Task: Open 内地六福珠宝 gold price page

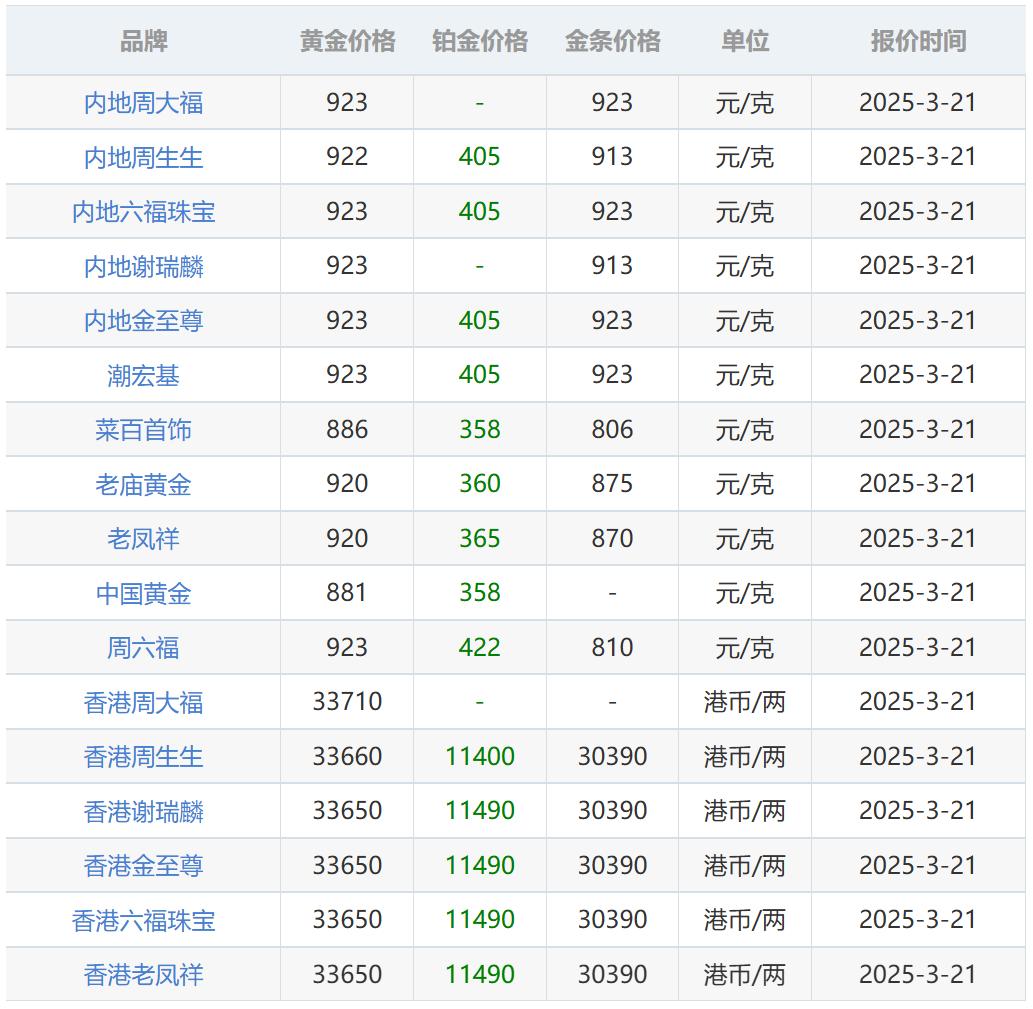Action: [143, 212]
